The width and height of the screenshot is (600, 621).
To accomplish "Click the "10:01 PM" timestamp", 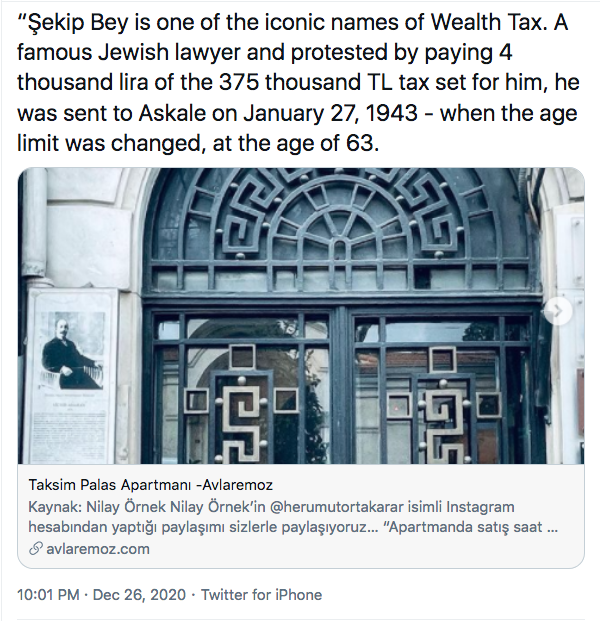I will [x=50, y=594].
